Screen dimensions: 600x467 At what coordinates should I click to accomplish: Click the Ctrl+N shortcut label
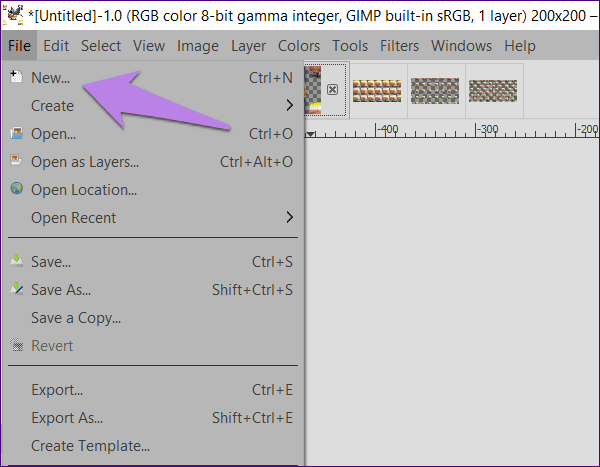pyautogui.click(x=271, y=78)
